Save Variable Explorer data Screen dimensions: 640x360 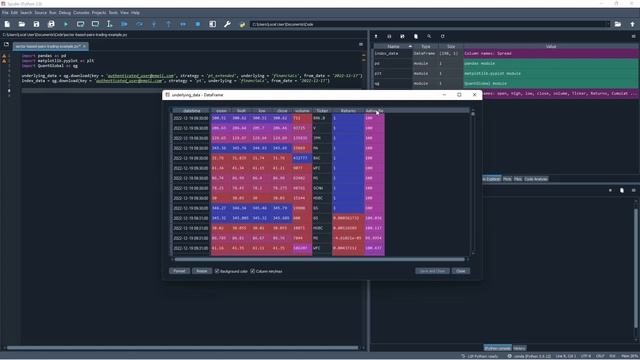click(x=389, y=36)
